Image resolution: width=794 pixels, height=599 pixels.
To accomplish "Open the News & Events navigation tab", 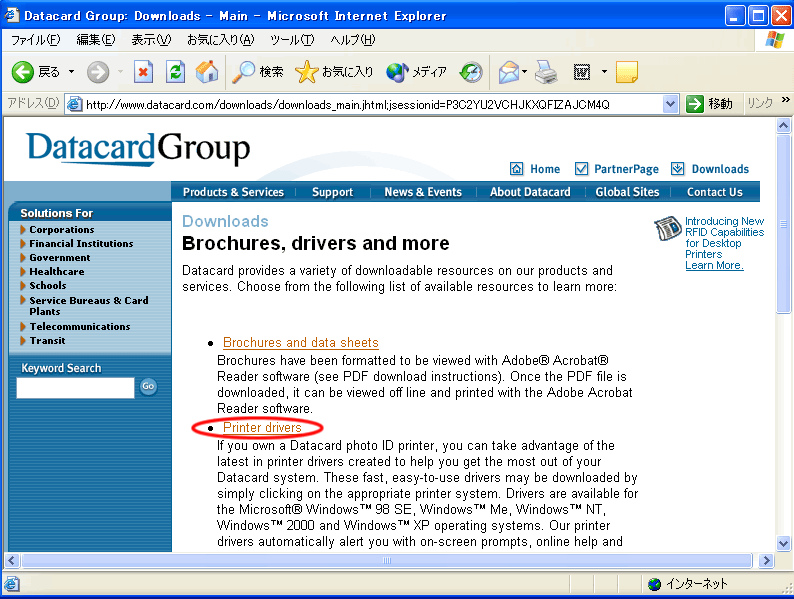I will [x=423, y=192].
